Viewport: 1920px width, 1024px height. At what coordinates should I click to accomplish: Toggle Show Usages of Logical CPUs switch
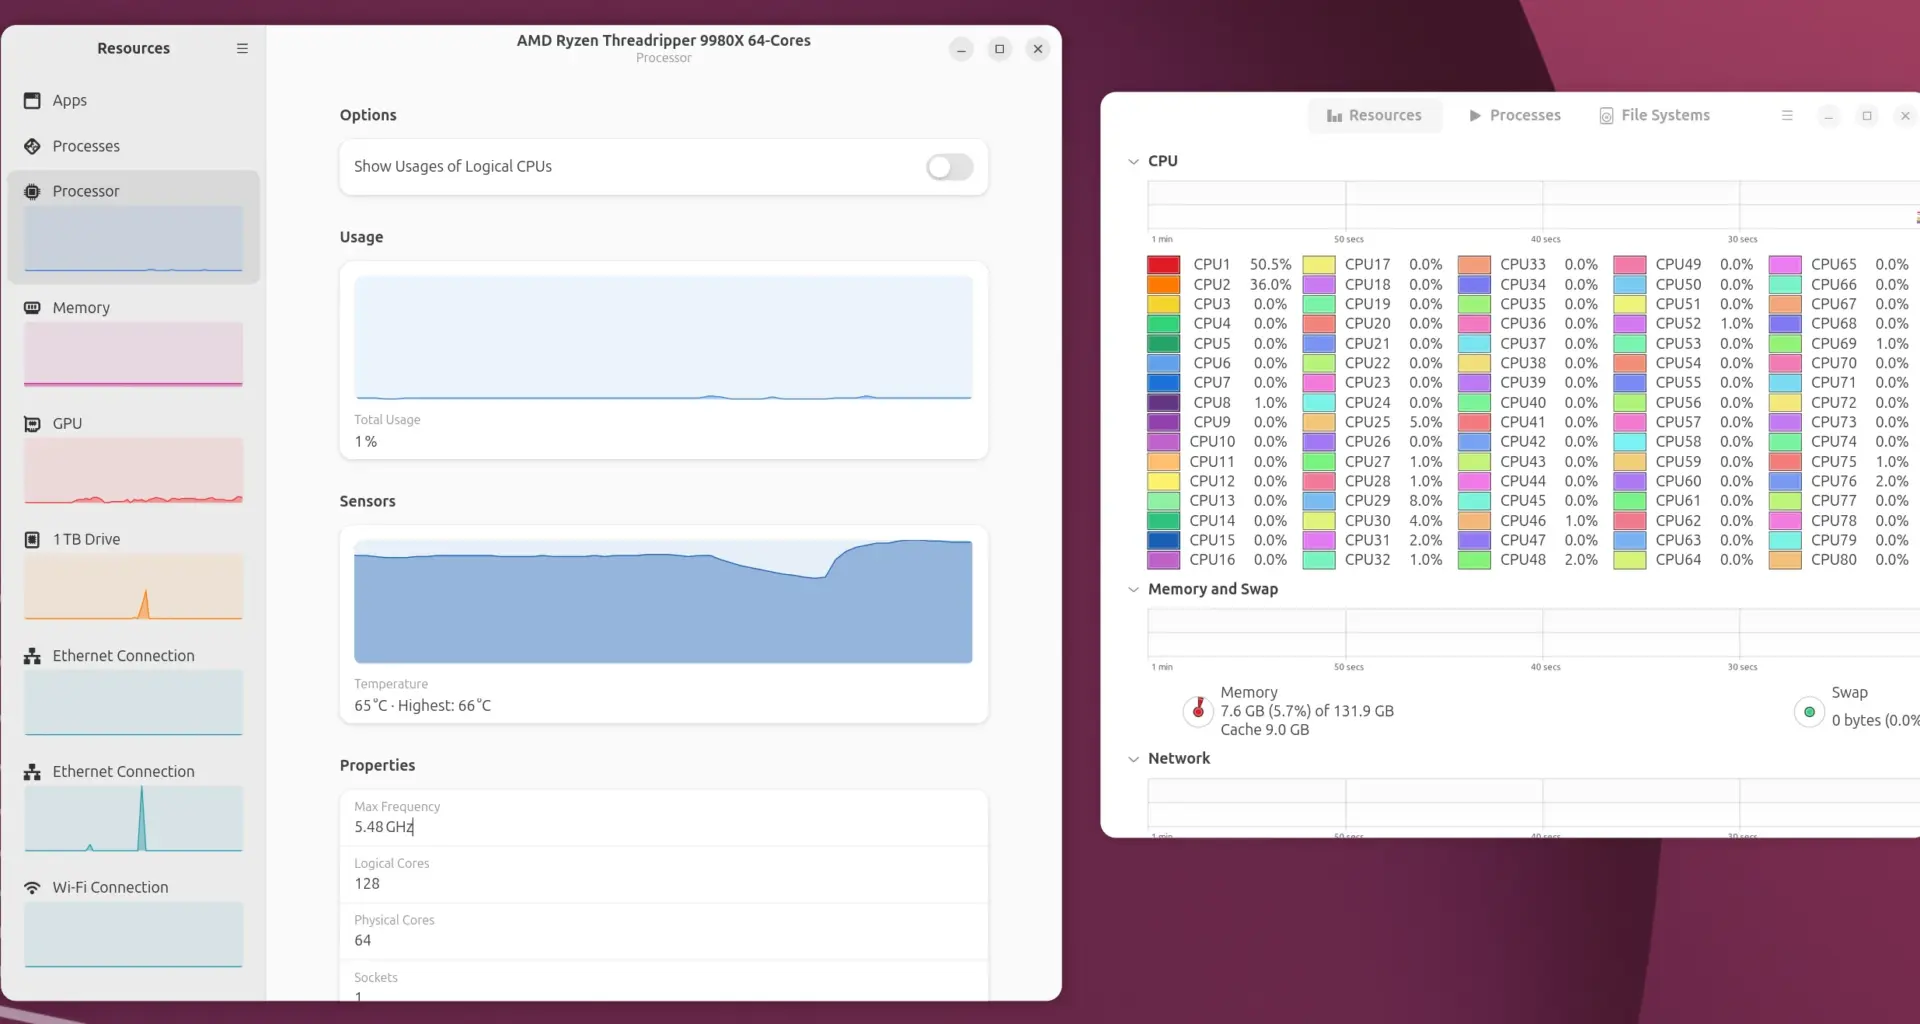[x=949, y=167]
